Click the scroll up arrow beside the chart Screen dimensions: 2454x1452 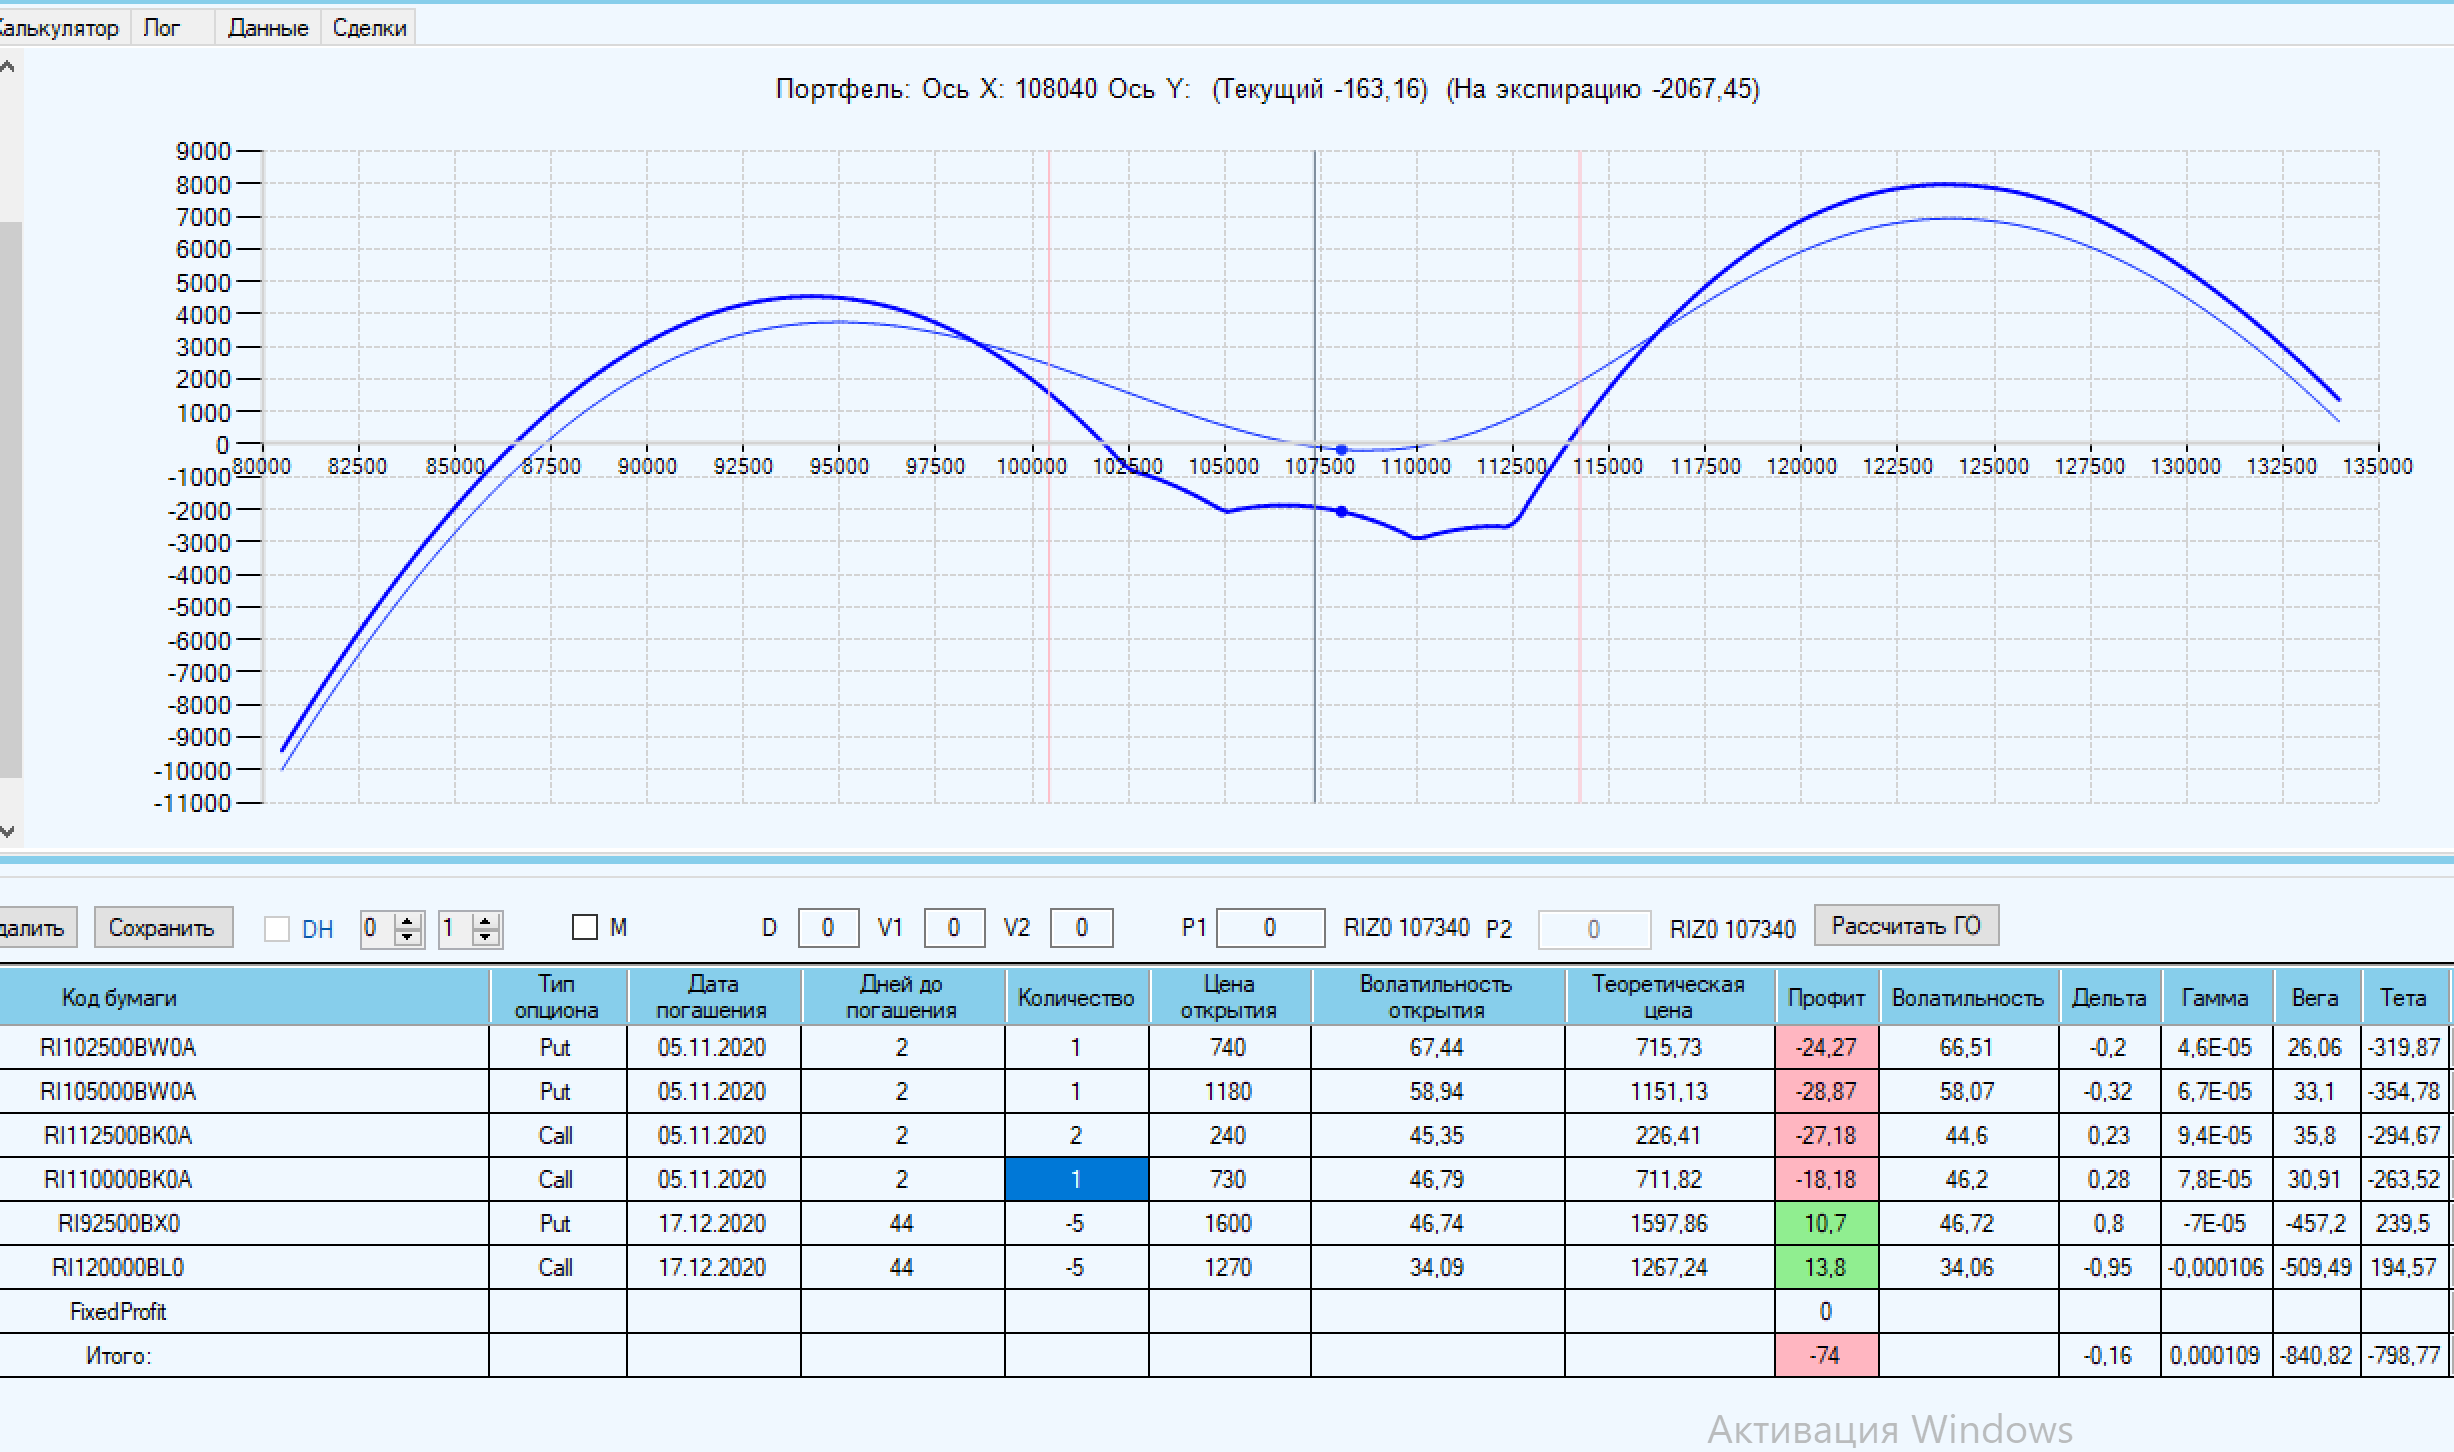tap(8, 68)
